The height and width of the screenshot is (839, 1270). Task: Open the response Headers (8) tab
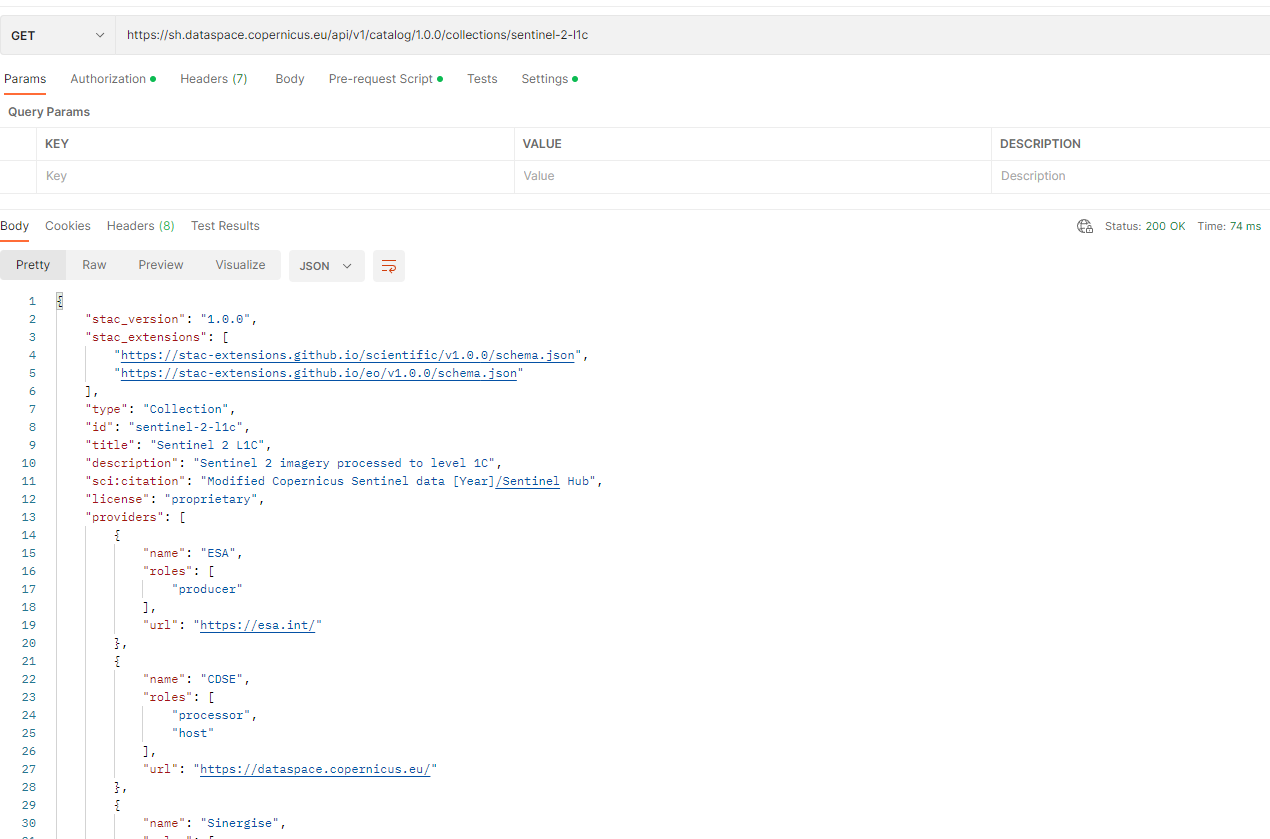[x=140, y=226]
